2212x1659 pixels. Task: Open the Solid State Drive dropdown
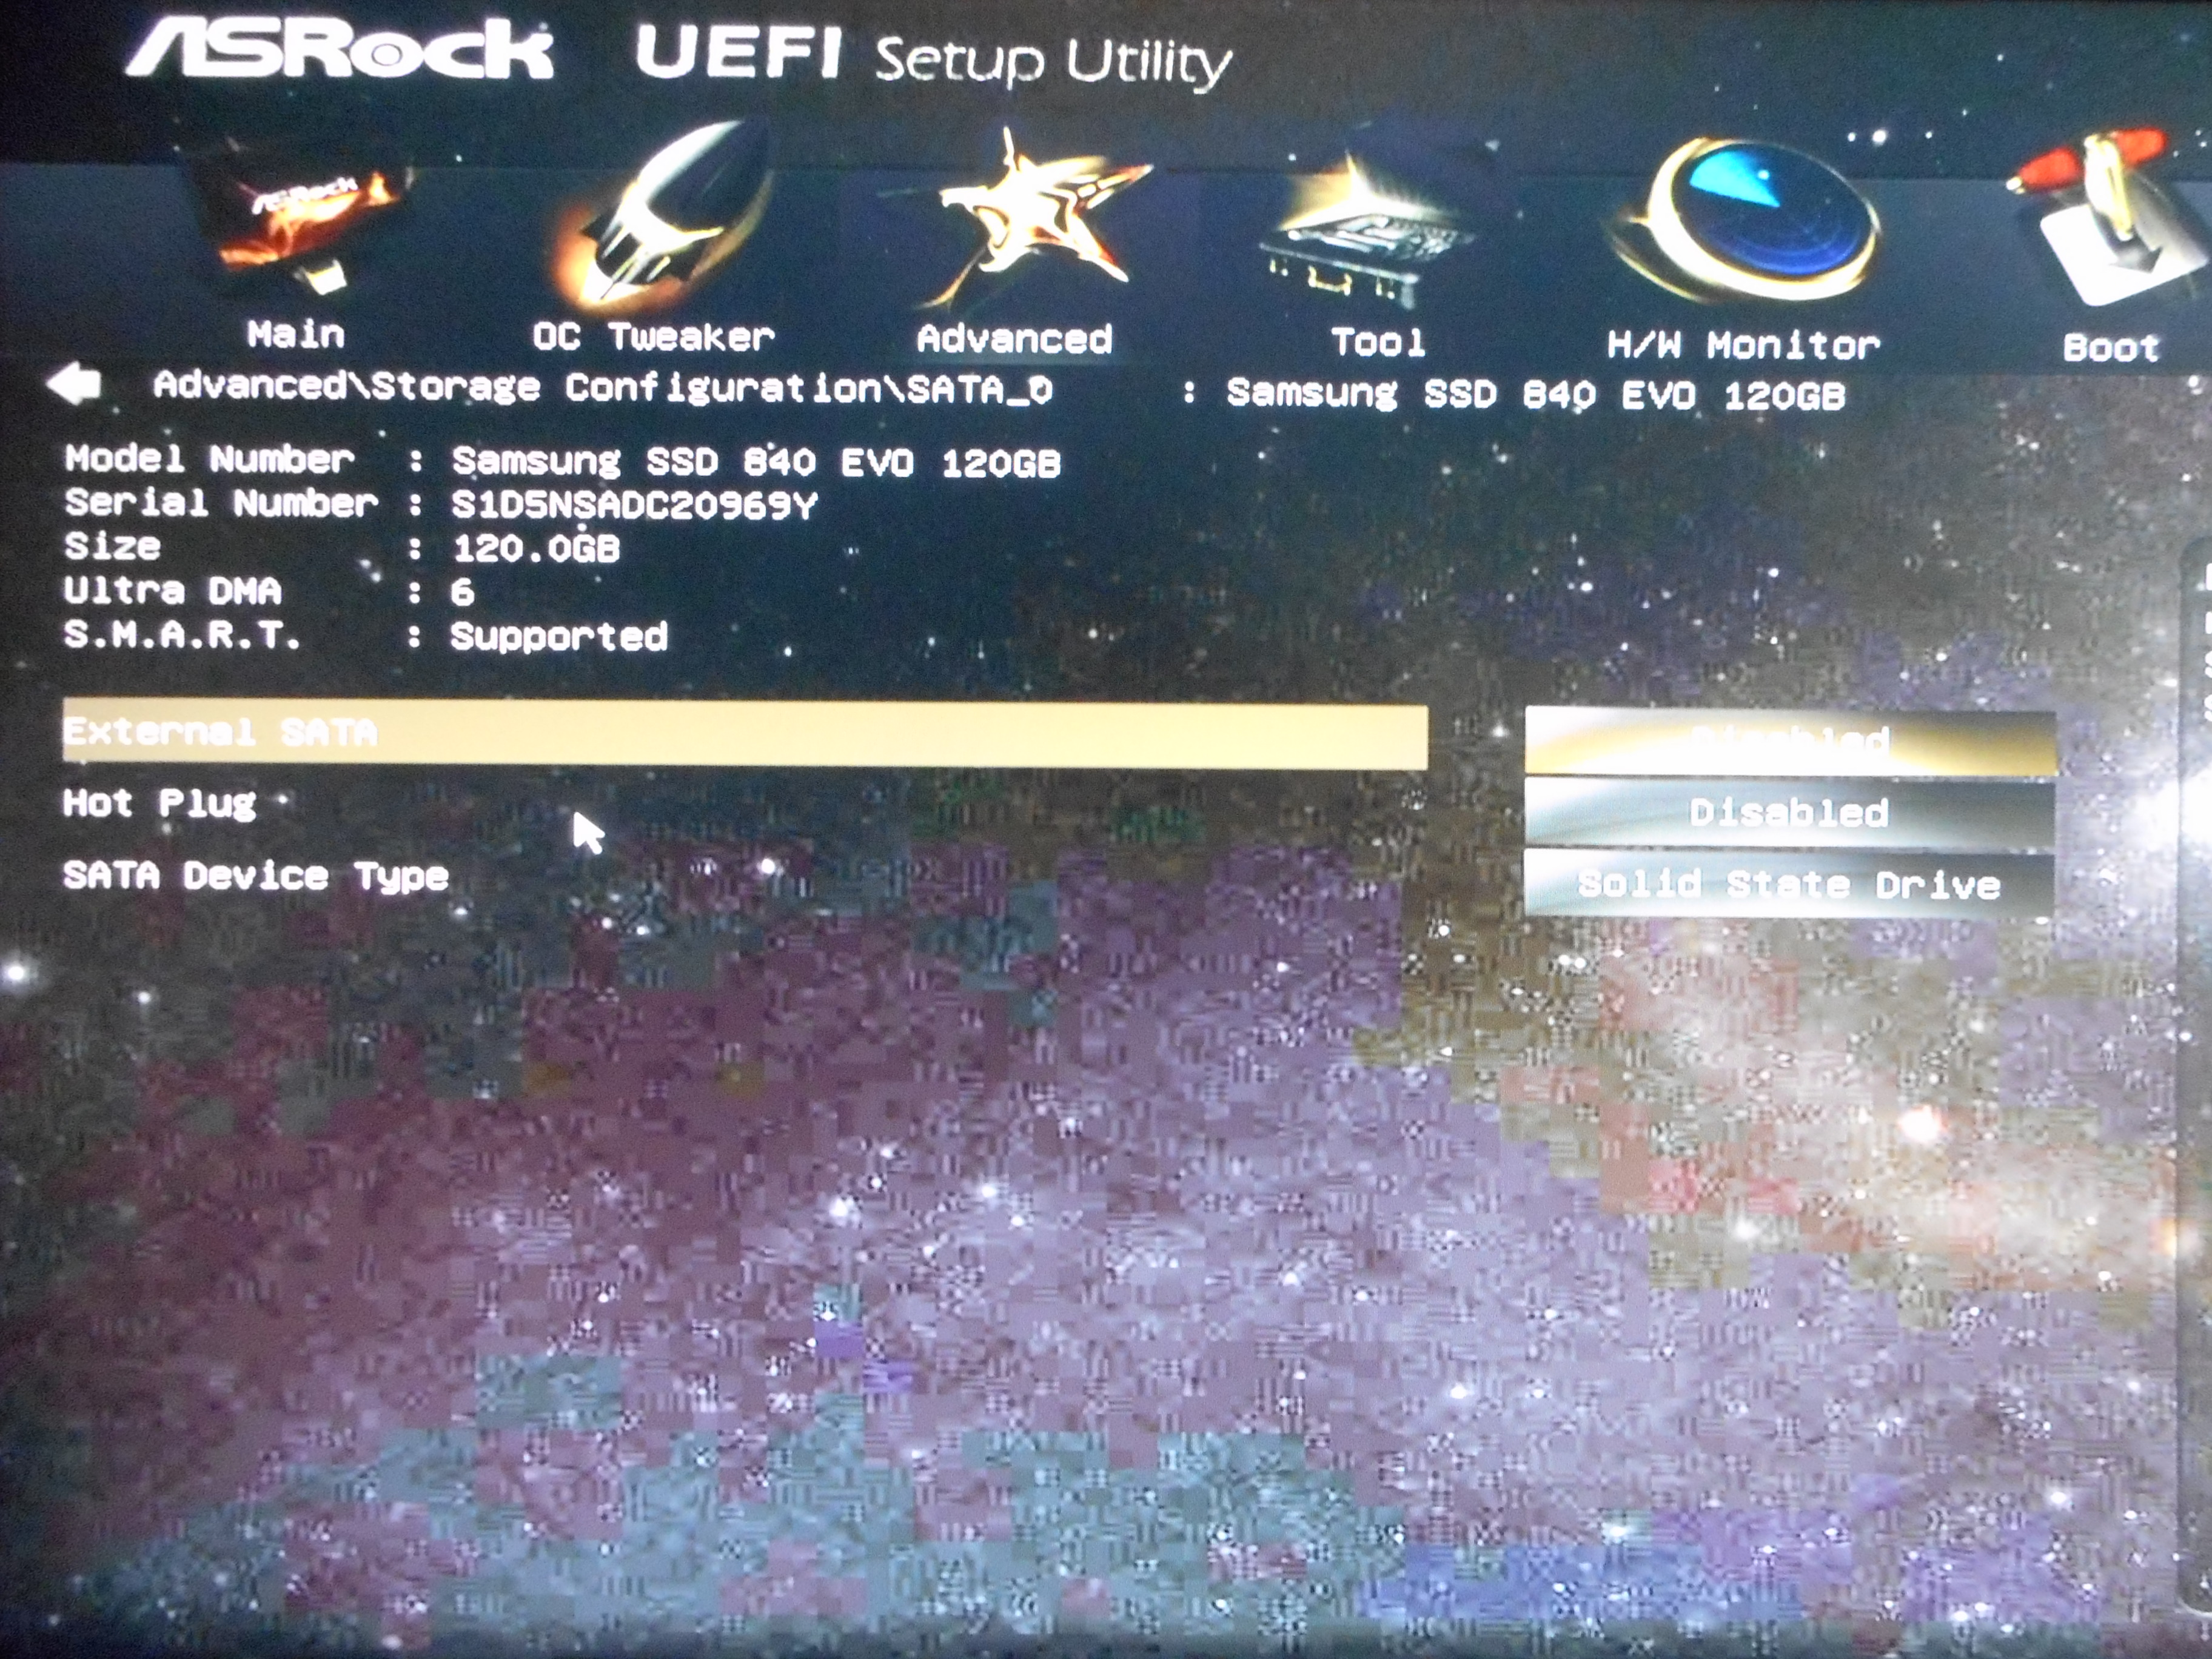coord(1790,884)
